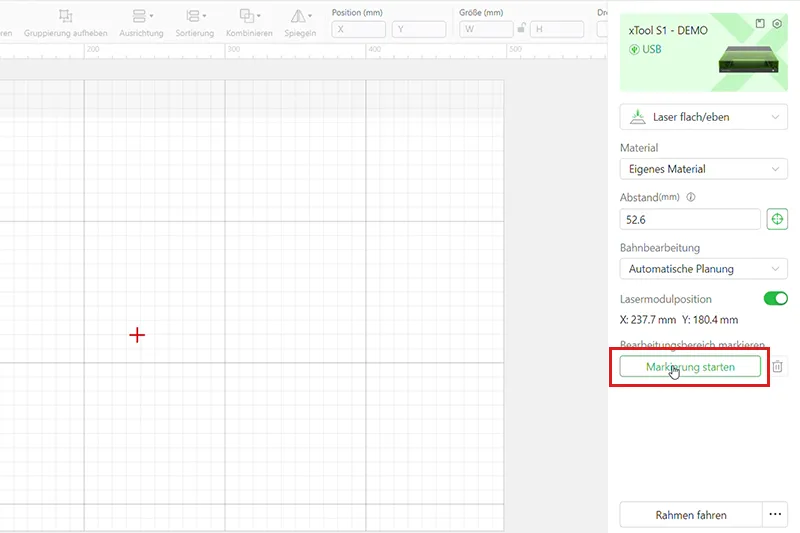The image size is (800, 533).
Task: Click the icon left of the device gear
Action: 760,23
